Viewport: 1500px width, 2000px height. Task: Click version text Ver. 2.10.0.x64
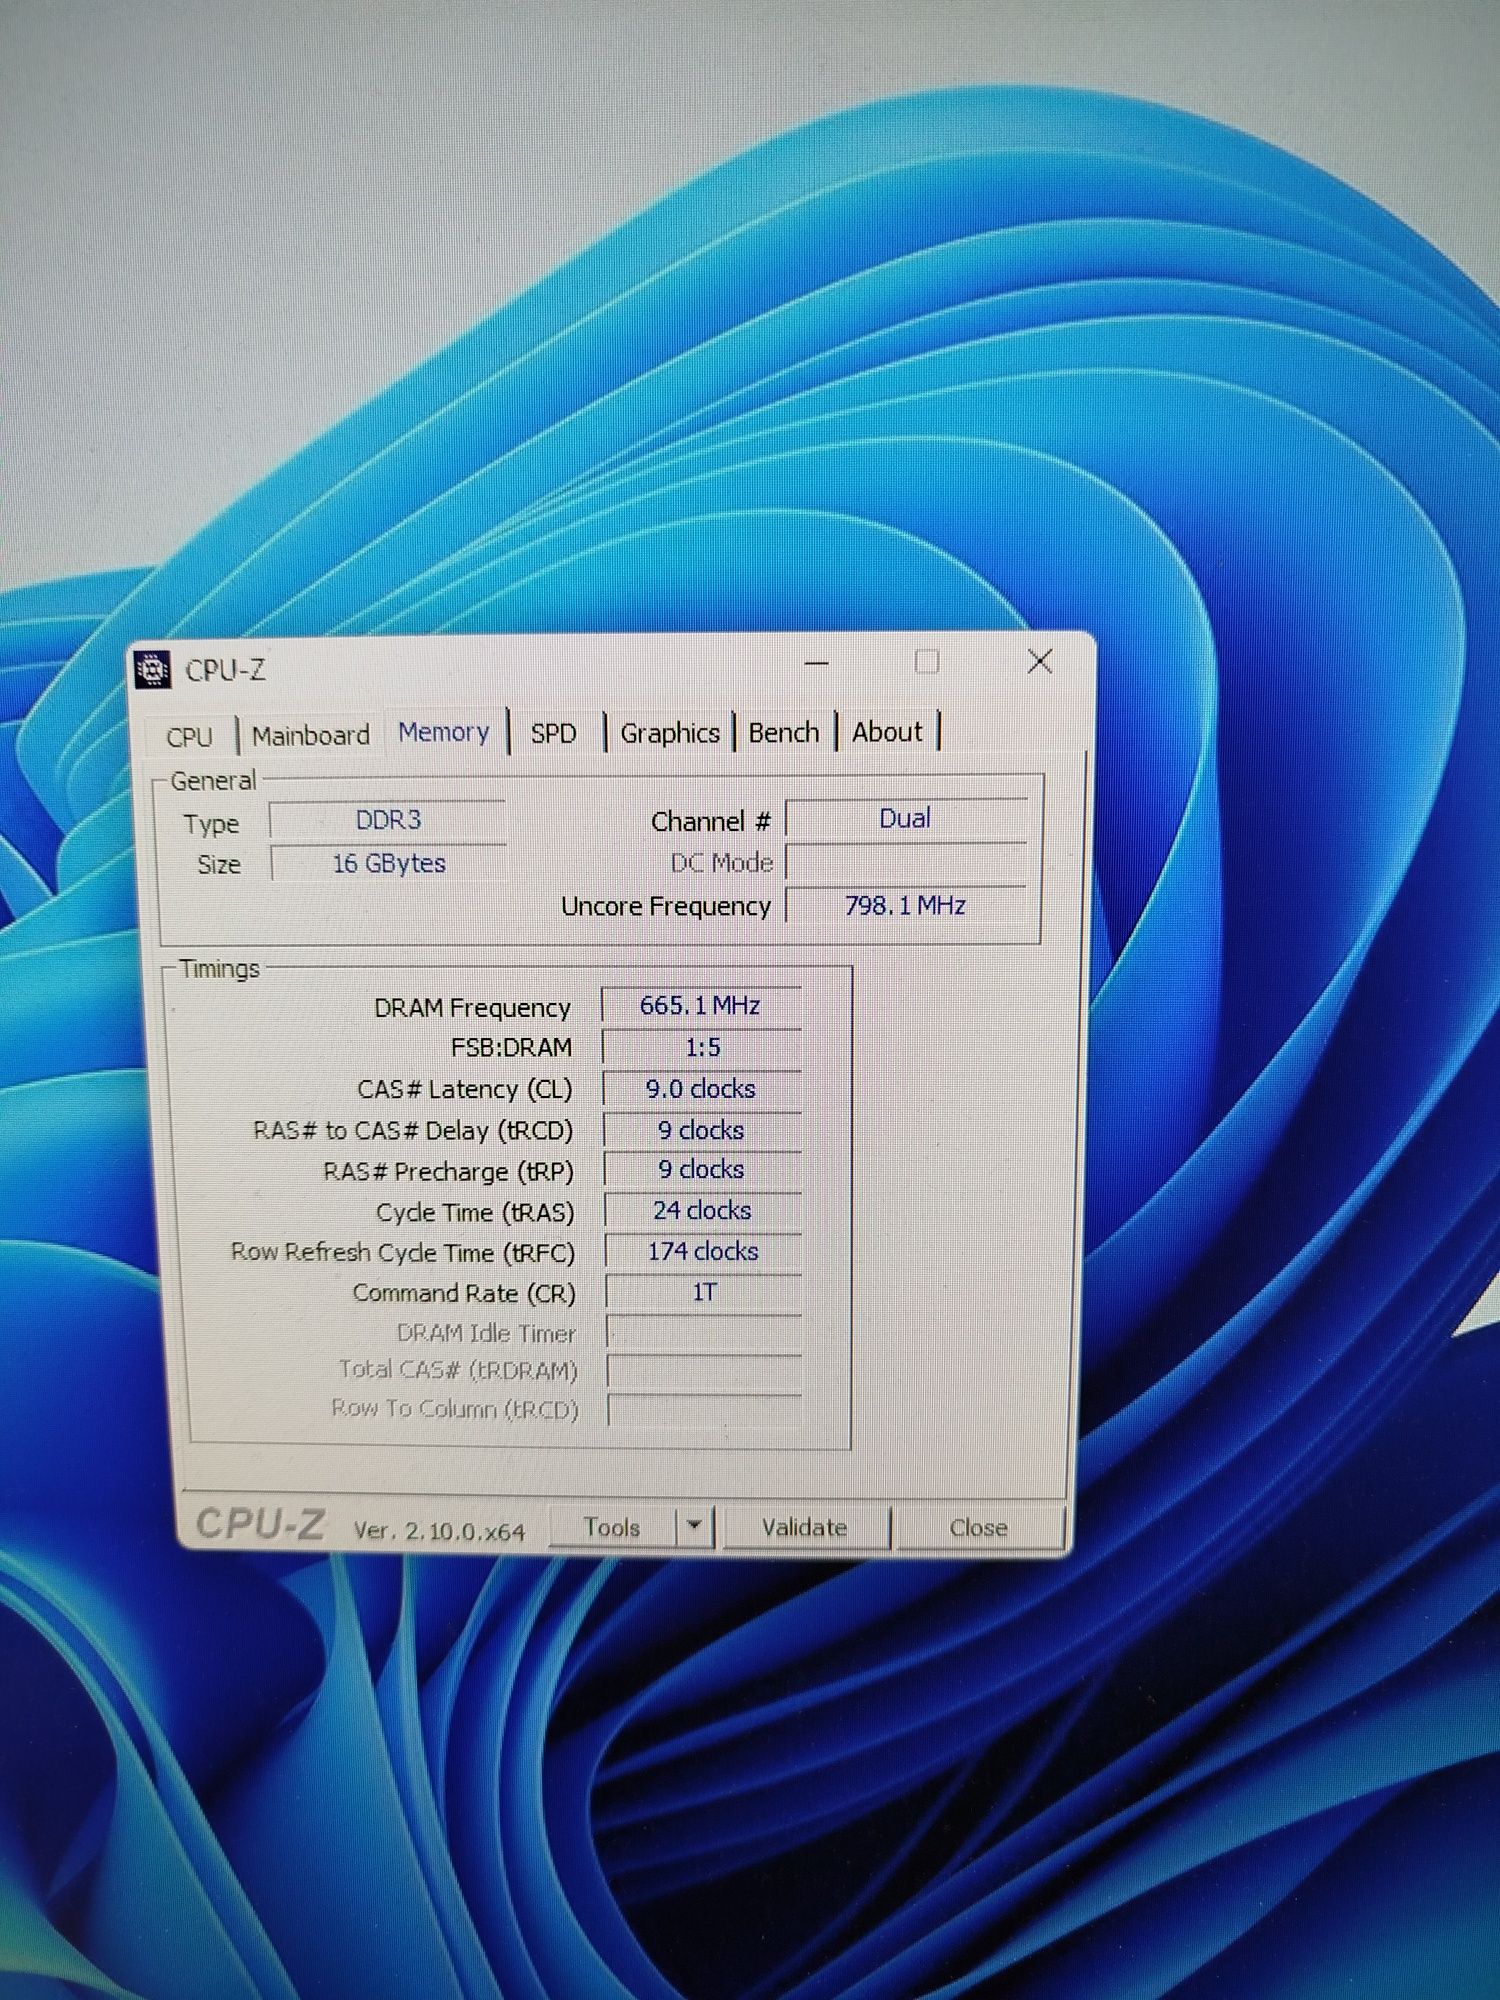(439, 1531)
